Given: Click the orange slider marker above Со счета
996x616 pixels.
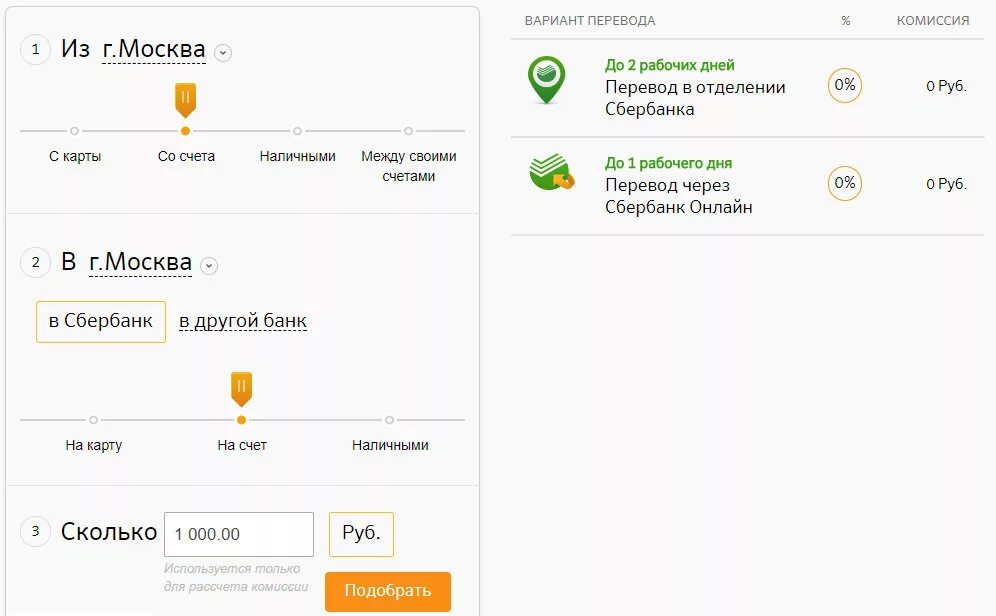Looking at the screenshot, I should 185,100.
